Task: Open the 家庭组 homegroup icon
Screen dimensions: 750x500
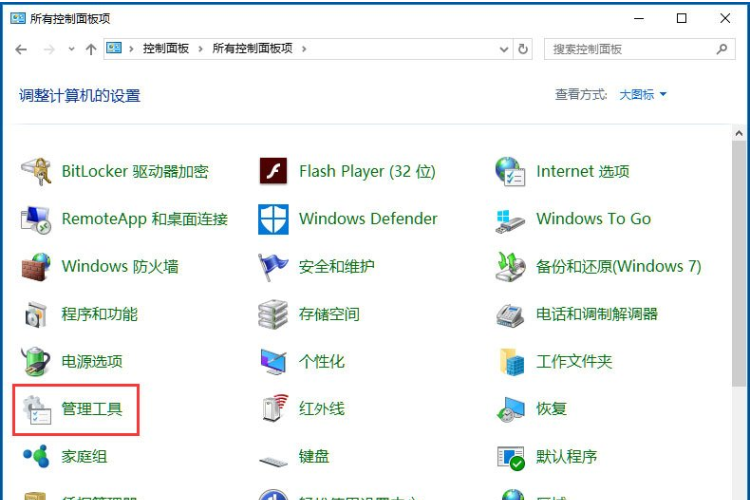Action: pyautogui.click(x=36, y=456)
